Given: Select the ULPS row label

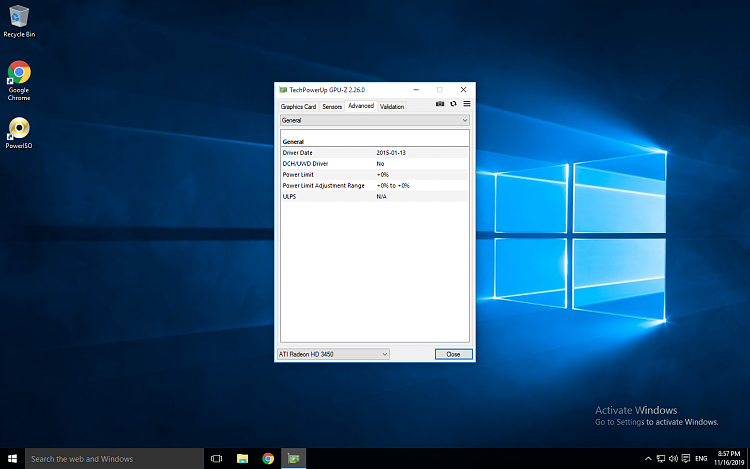Looking at the screenshot, I should pyautogui.click(x=289, y=196).
